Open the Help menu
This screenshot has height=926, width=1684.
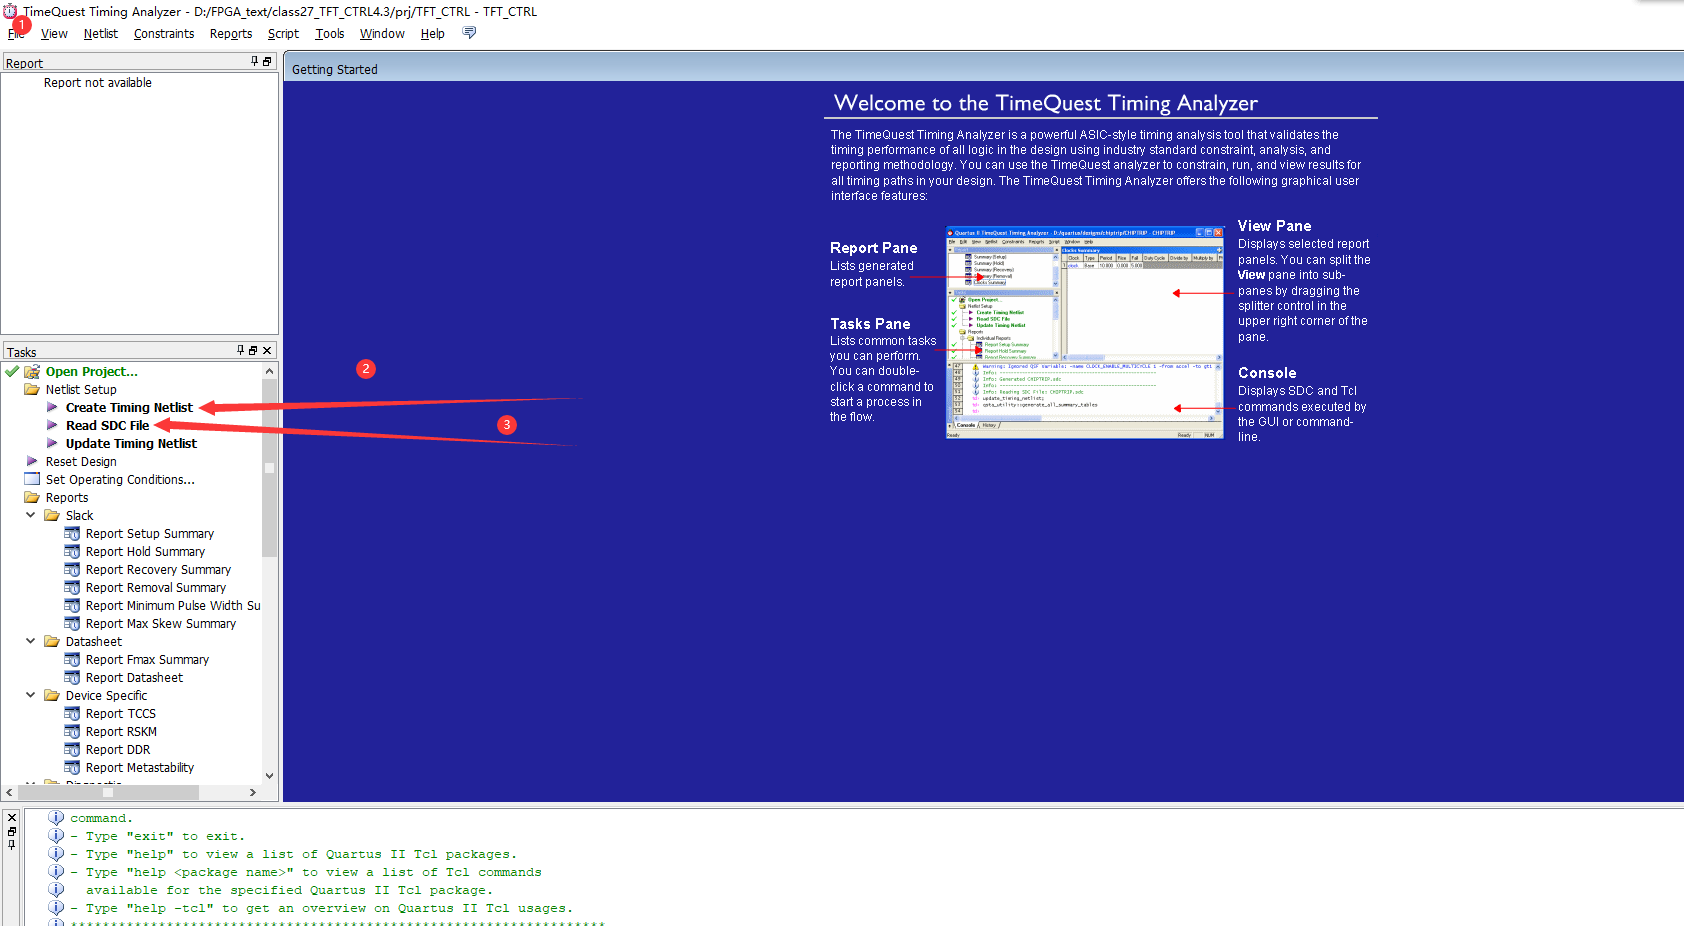432,34
